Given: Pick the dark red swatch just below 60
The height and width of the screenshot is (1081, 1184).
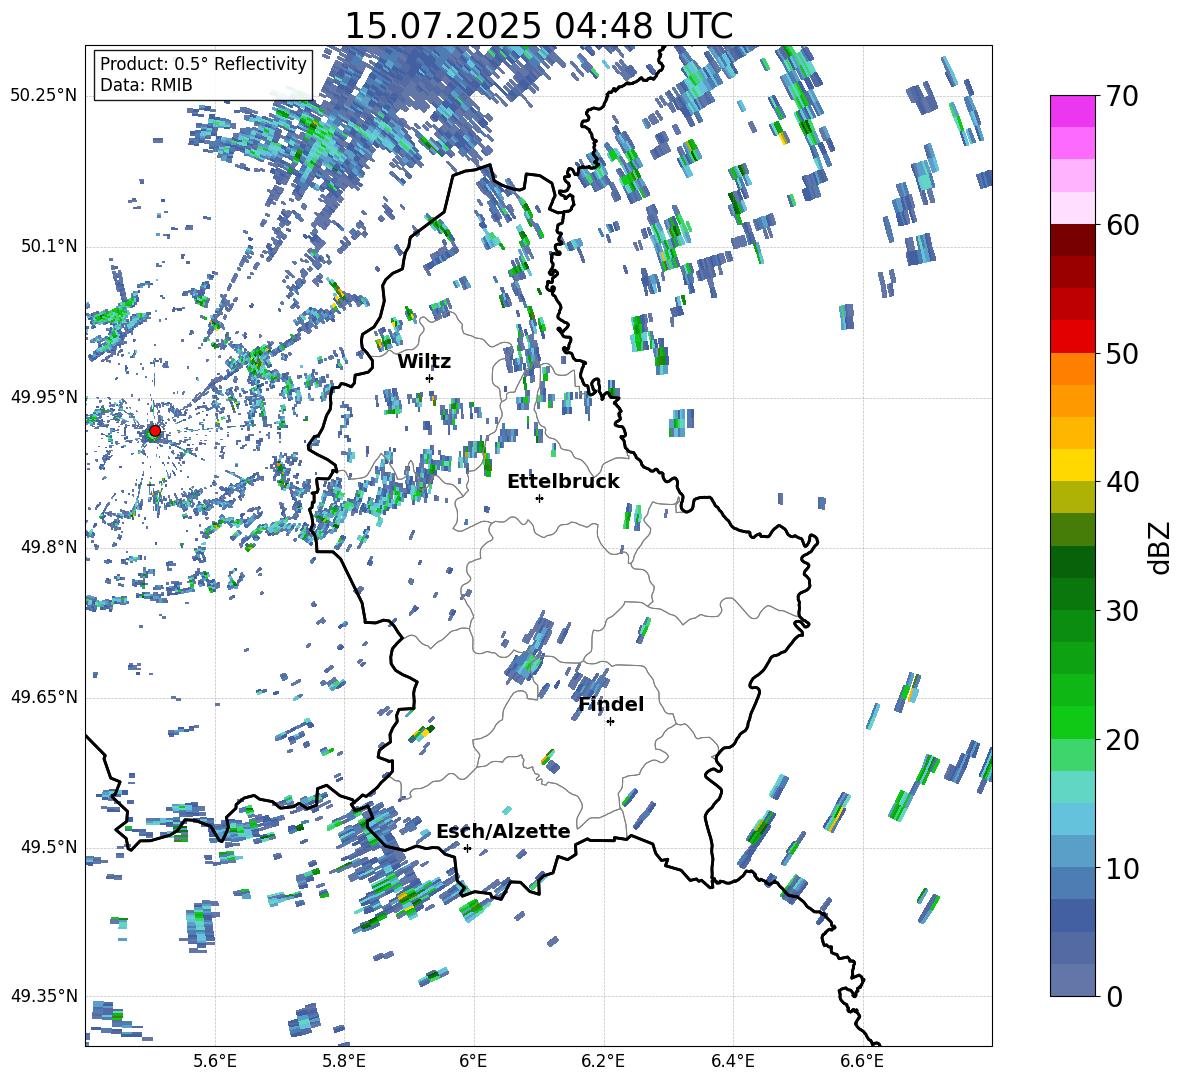Looking at the screenshot, I should click(1073, 240).
